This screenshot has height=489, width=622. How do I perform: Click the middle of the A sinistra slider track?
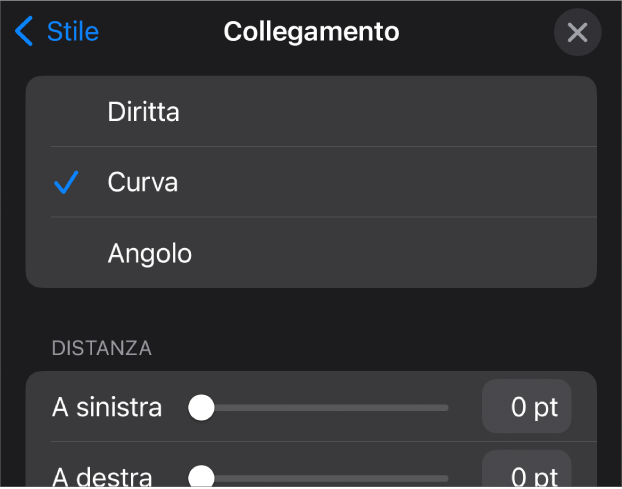click(325, 408)
